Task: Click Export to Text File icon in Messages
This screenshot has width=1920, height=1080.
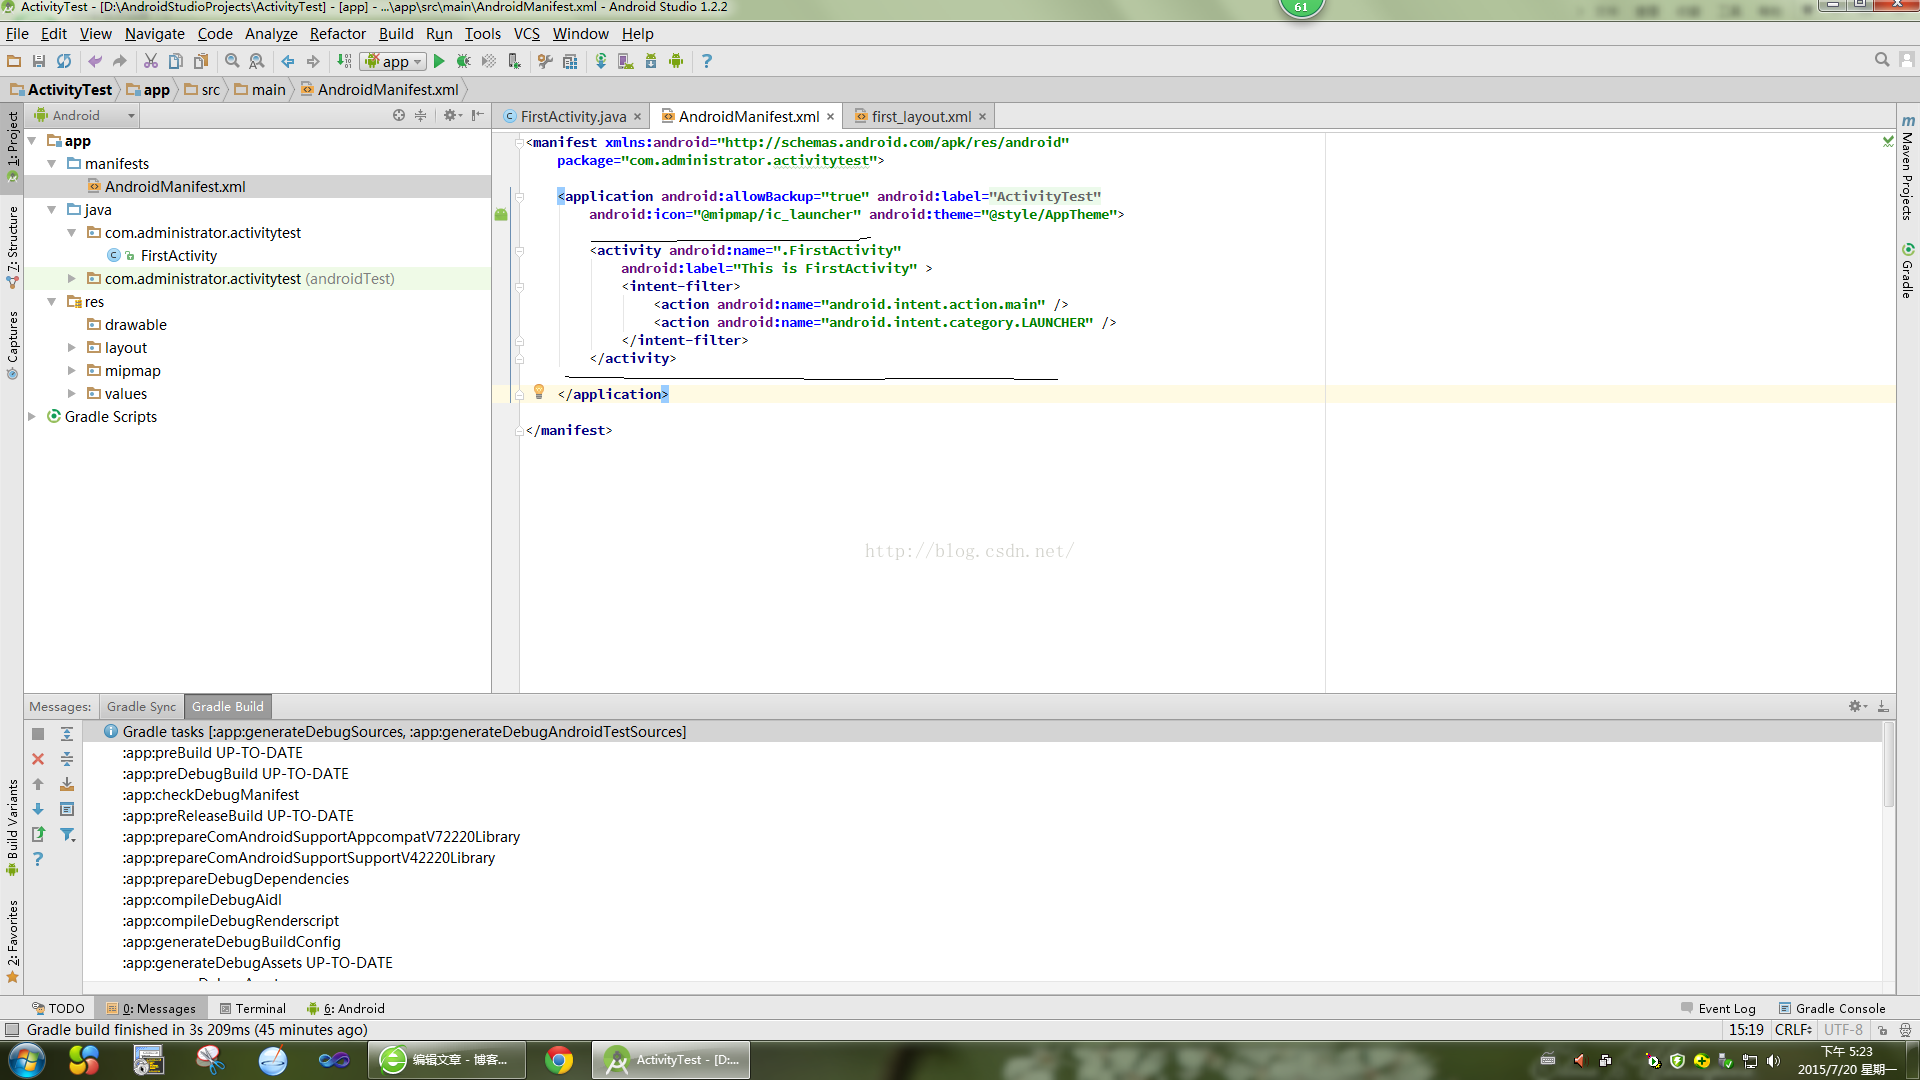Action: (38, 834)
